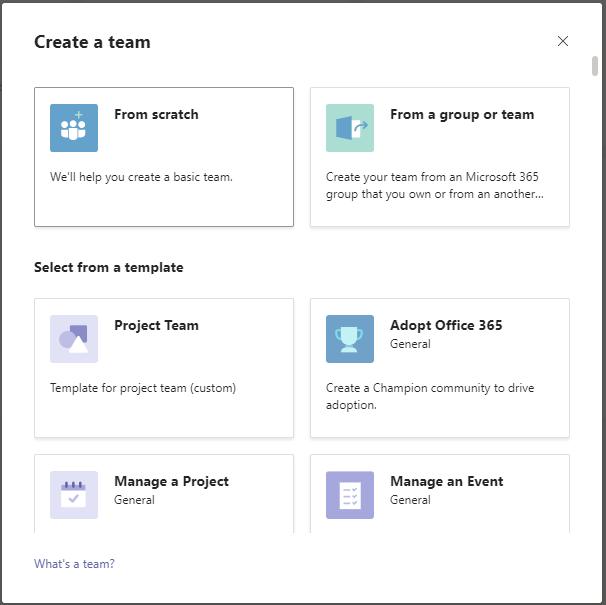The image size is (606, 605).
Task: Select the Project Team shapes icon
Action: click(x=74, y=339)
